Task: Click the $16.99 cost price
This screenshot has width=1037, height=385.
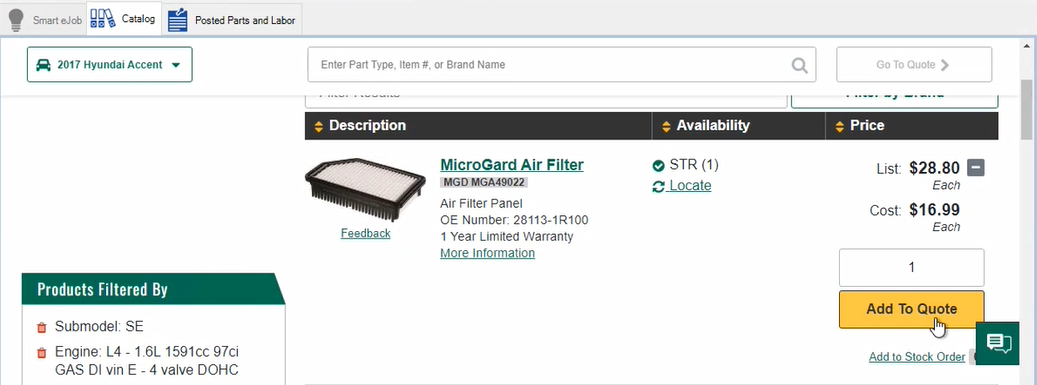Action: coord(934,210)
